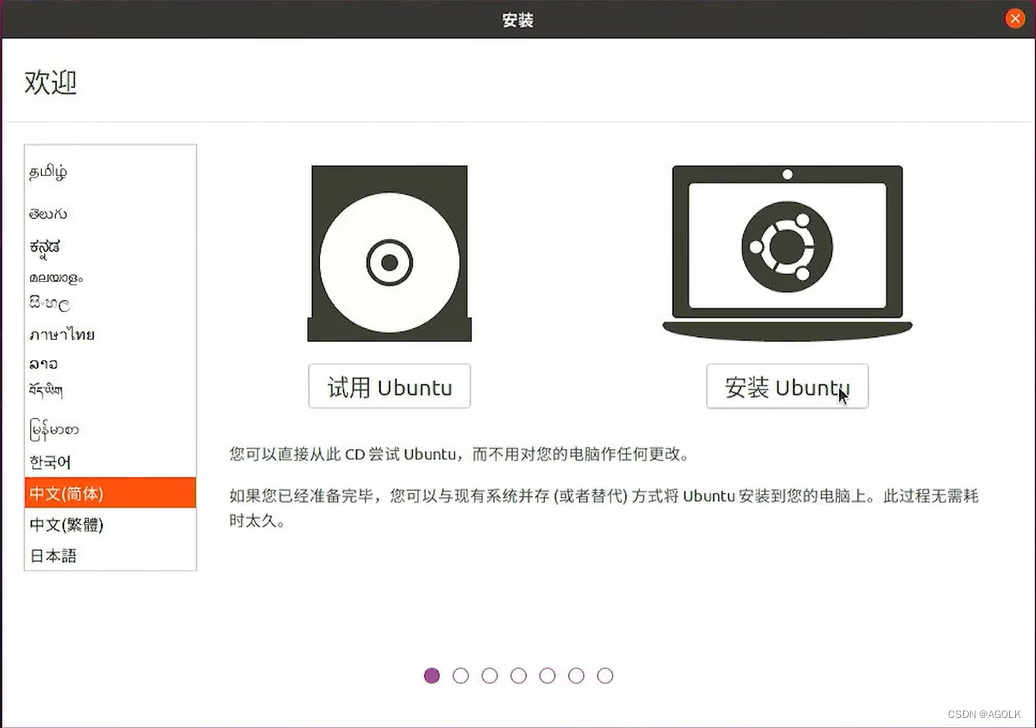Close the installer with the orange X
This screenshot has width=1036, height=728.
pos(1015,18)
